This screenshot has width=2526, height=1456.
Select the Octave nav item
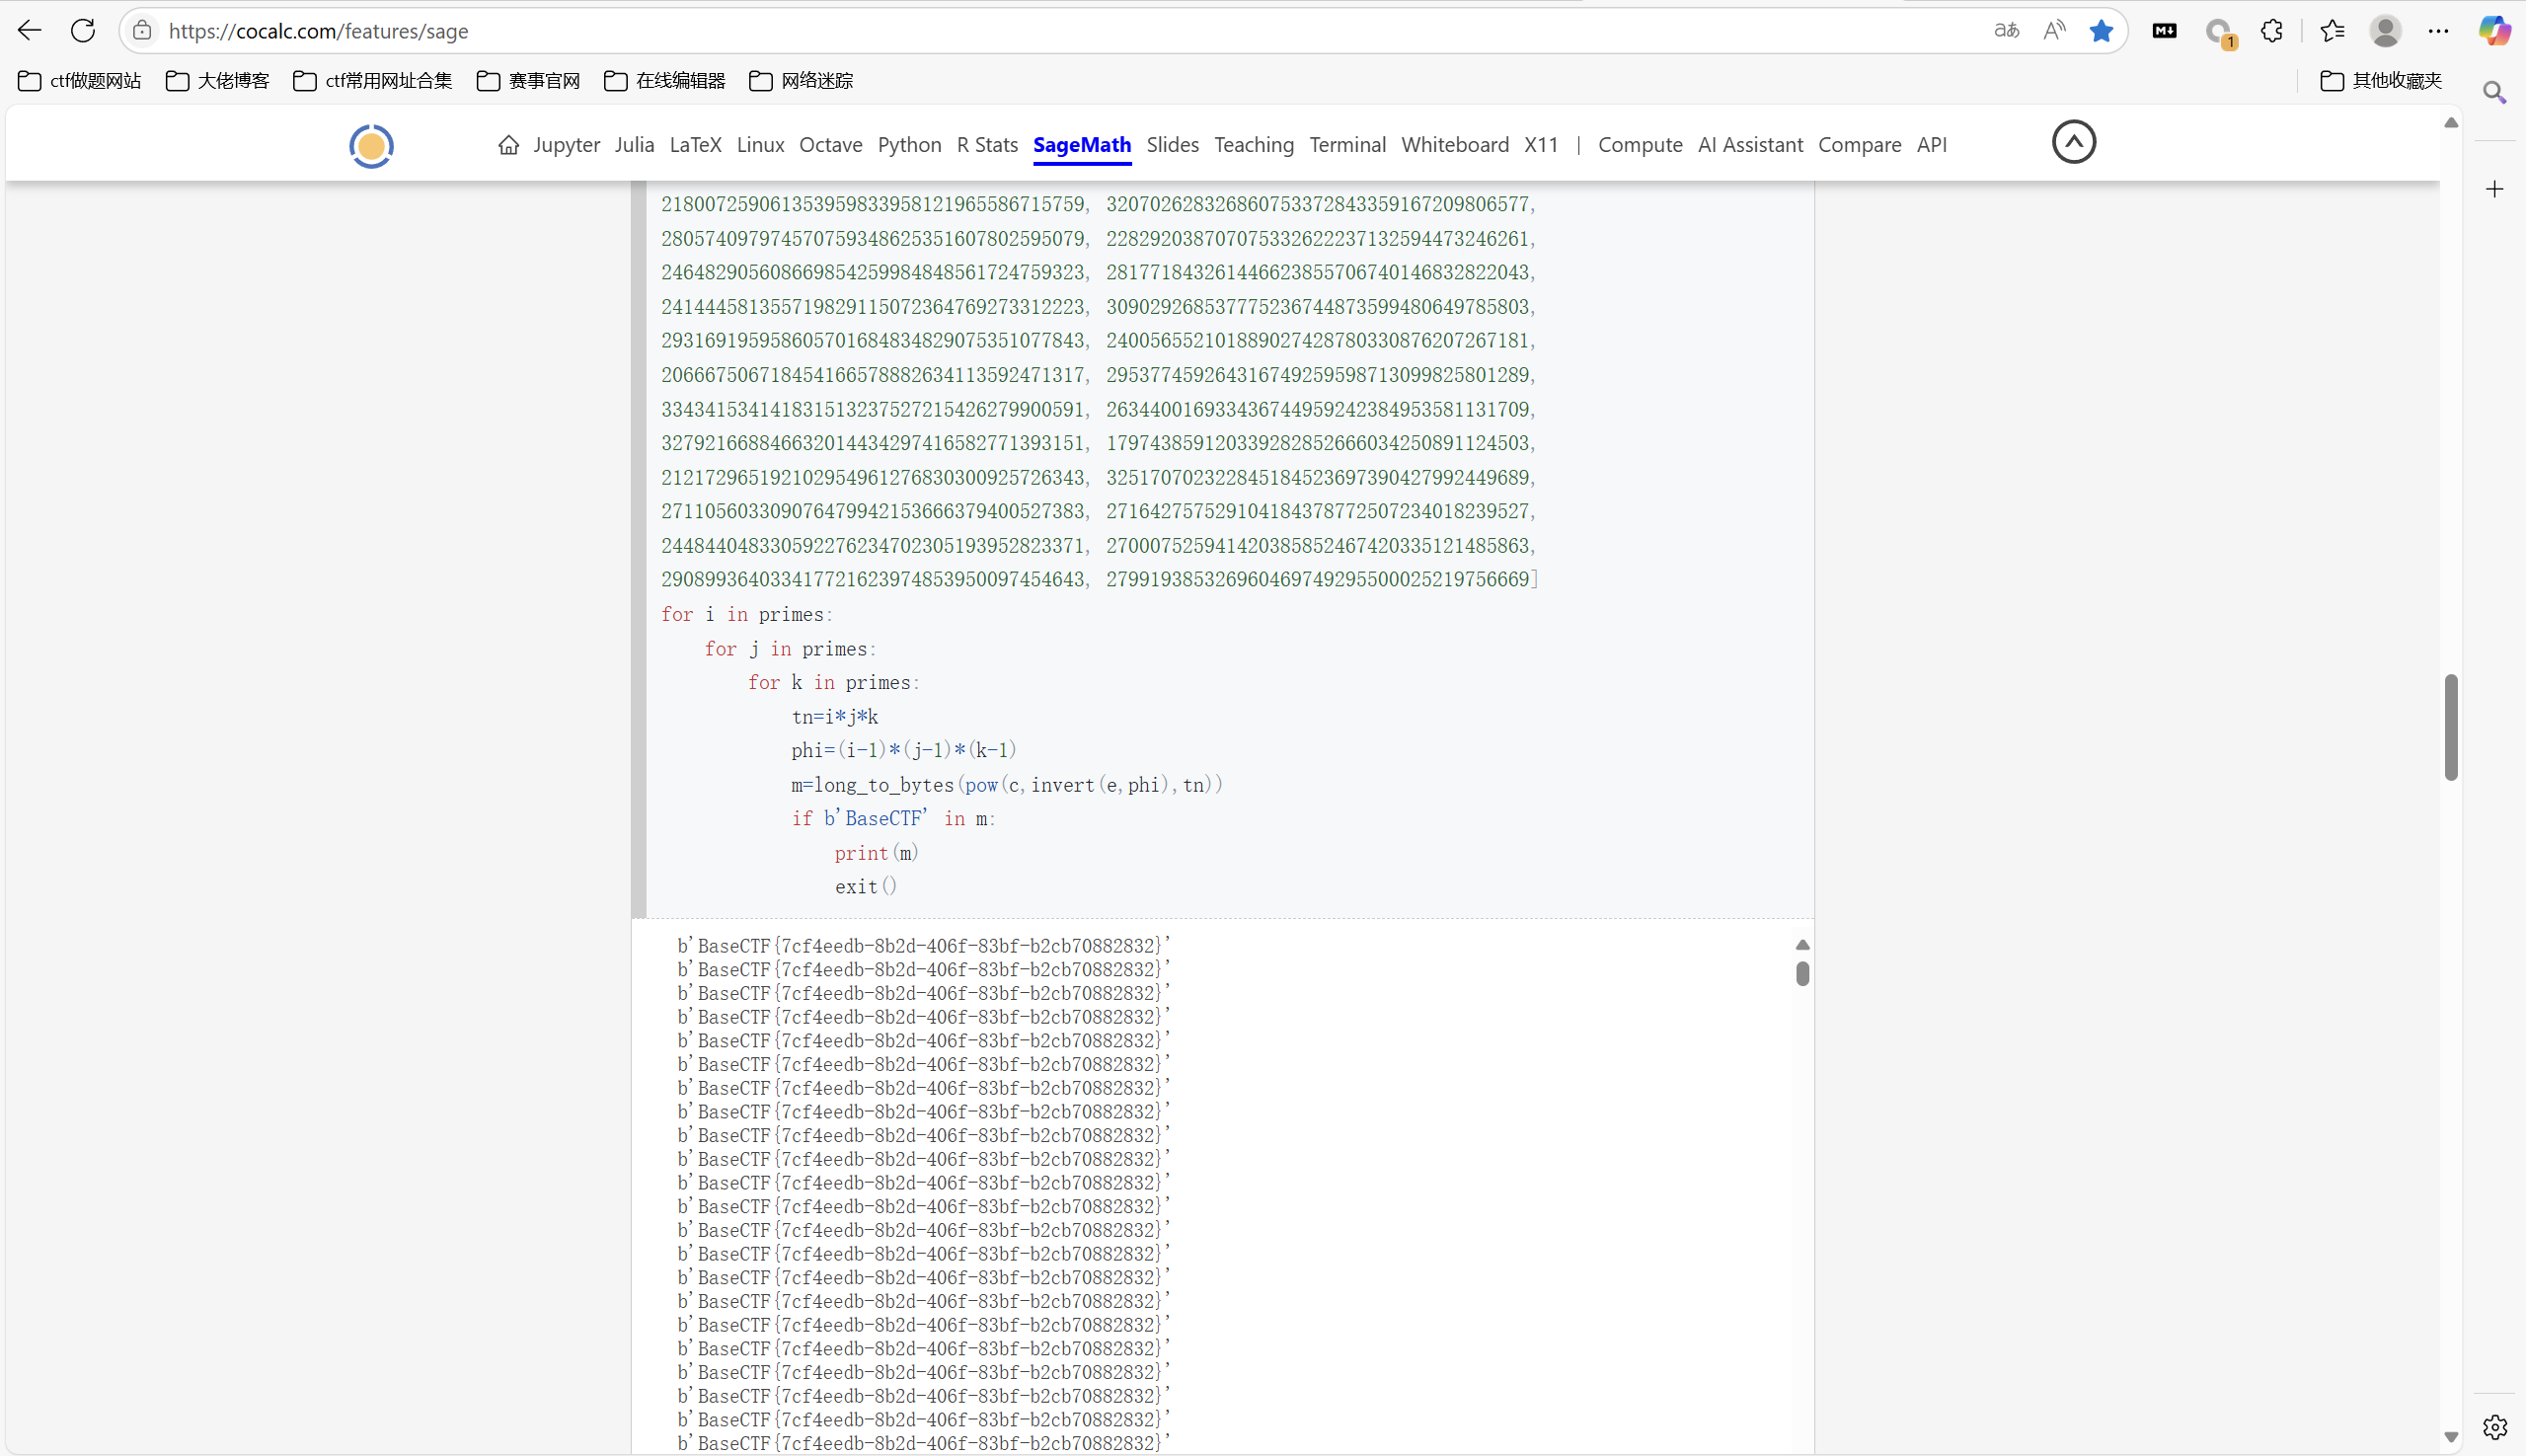click(x=830, y=145)
